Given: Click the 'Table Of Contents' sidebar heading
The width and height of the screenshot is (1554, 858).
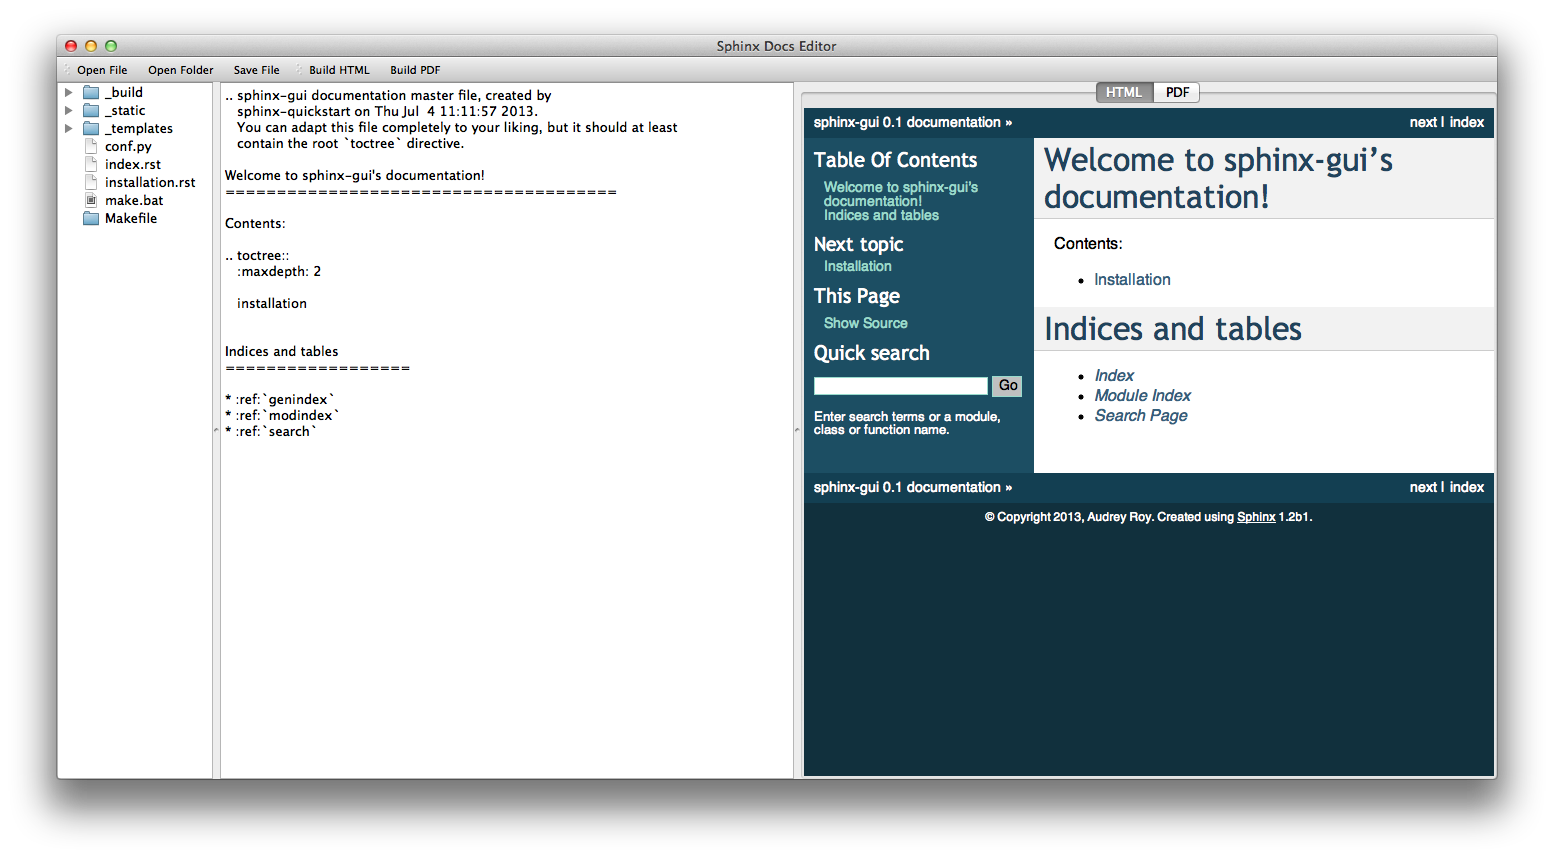Looking at the screenshot, I should pos(895,160).
